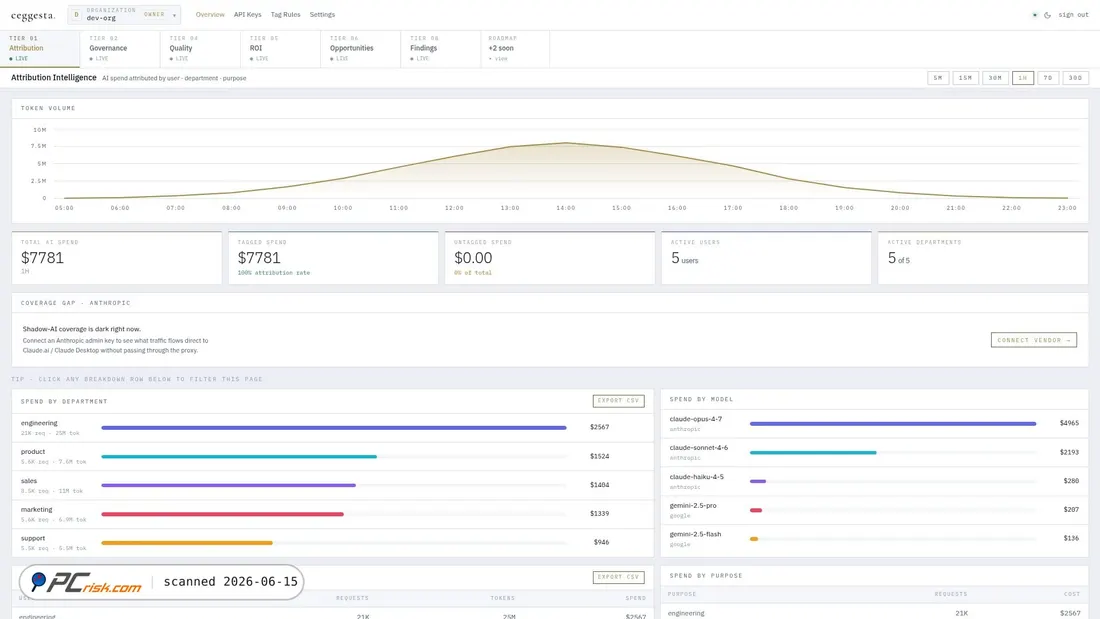Click the Active Users card

tap(766, 258)
